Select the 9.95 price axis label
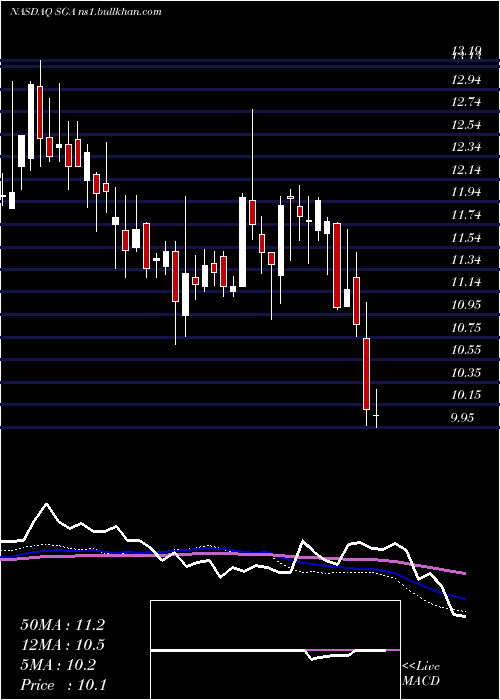Viewport: 500px width, 700px height. click(462, 418)
